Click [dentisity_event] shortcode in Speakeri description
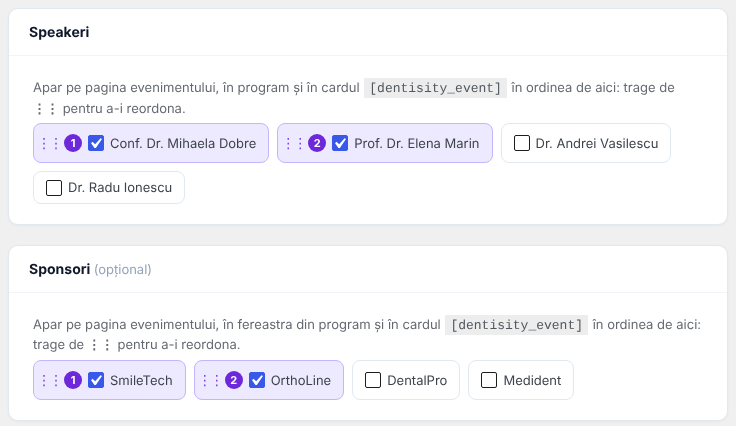Image resolution: width=736 pixels, height=426 pixels. [x=436, y=88]
